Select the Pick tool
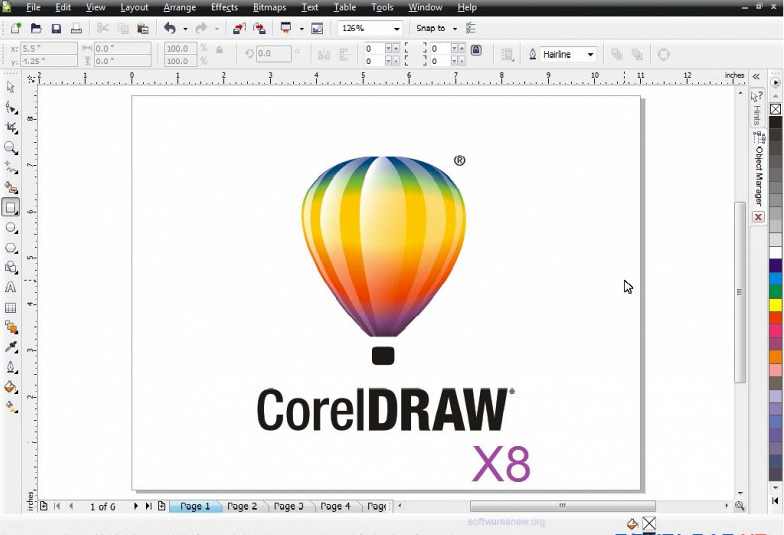 pyautogui.click(x=10, y=88)
